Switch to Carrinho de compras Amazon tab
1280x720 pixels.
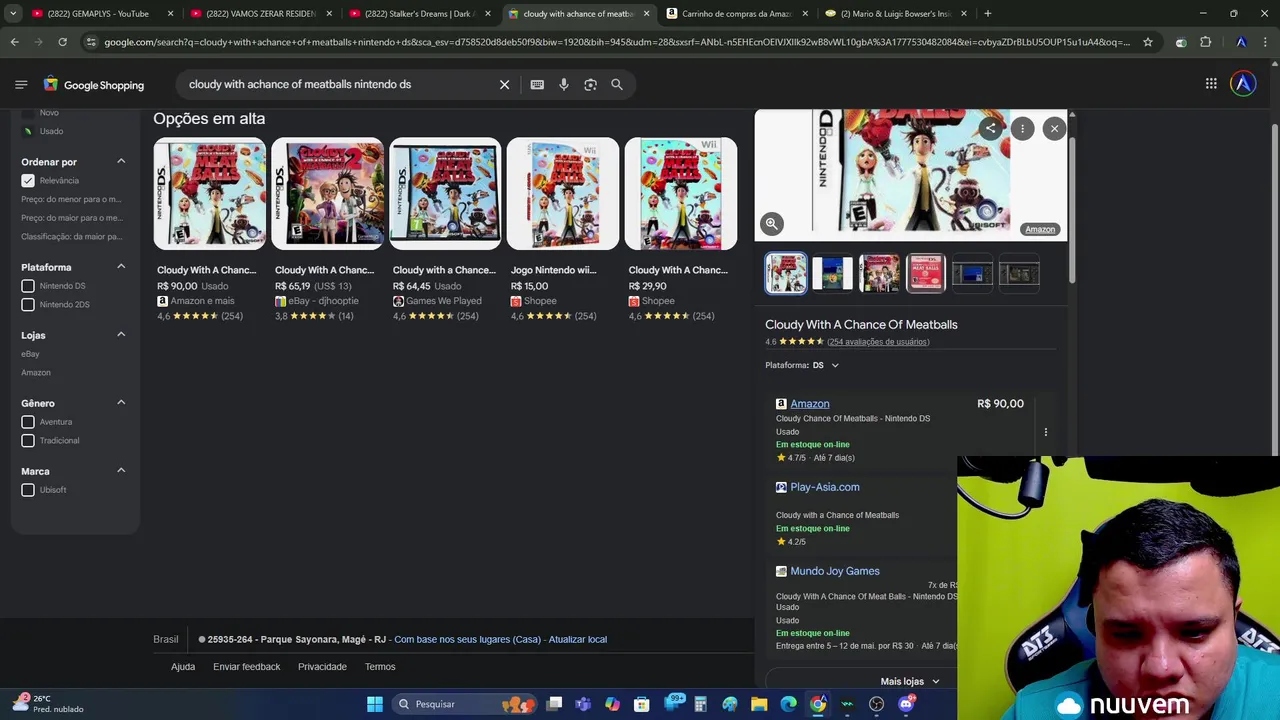736,14
